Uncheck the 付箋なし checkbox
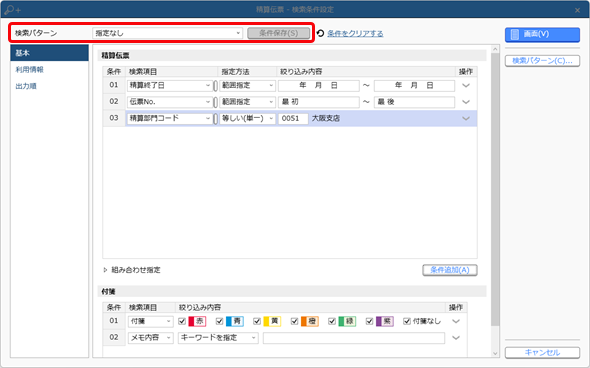The image size is (590, 368). (407, 321)
